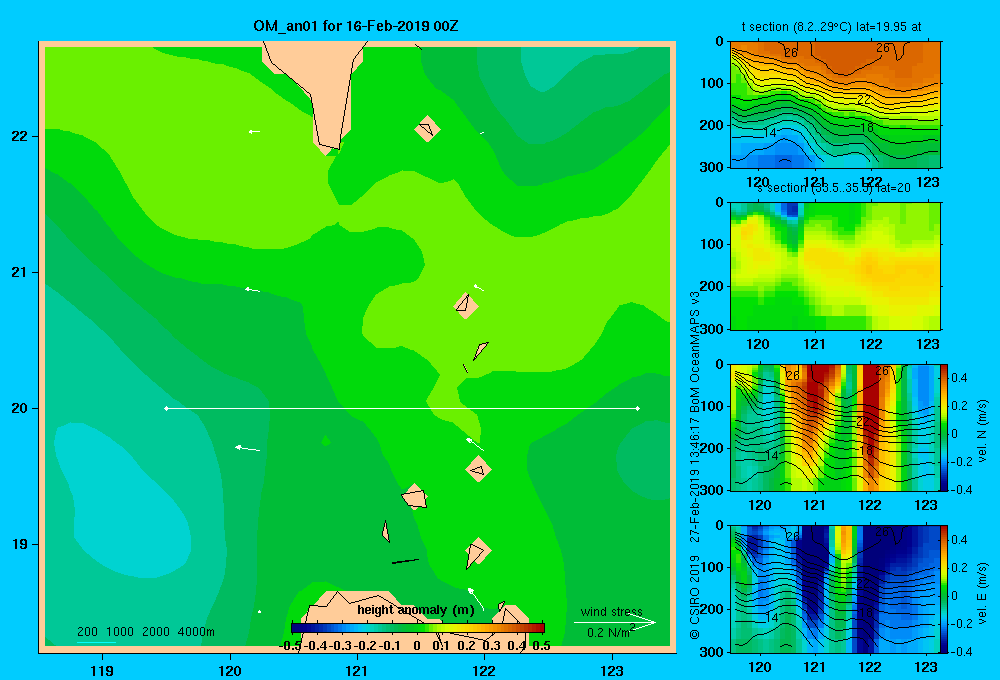Click the 'vel. E (m/s)' axis label
The image size is (1000, 680).
982,591
